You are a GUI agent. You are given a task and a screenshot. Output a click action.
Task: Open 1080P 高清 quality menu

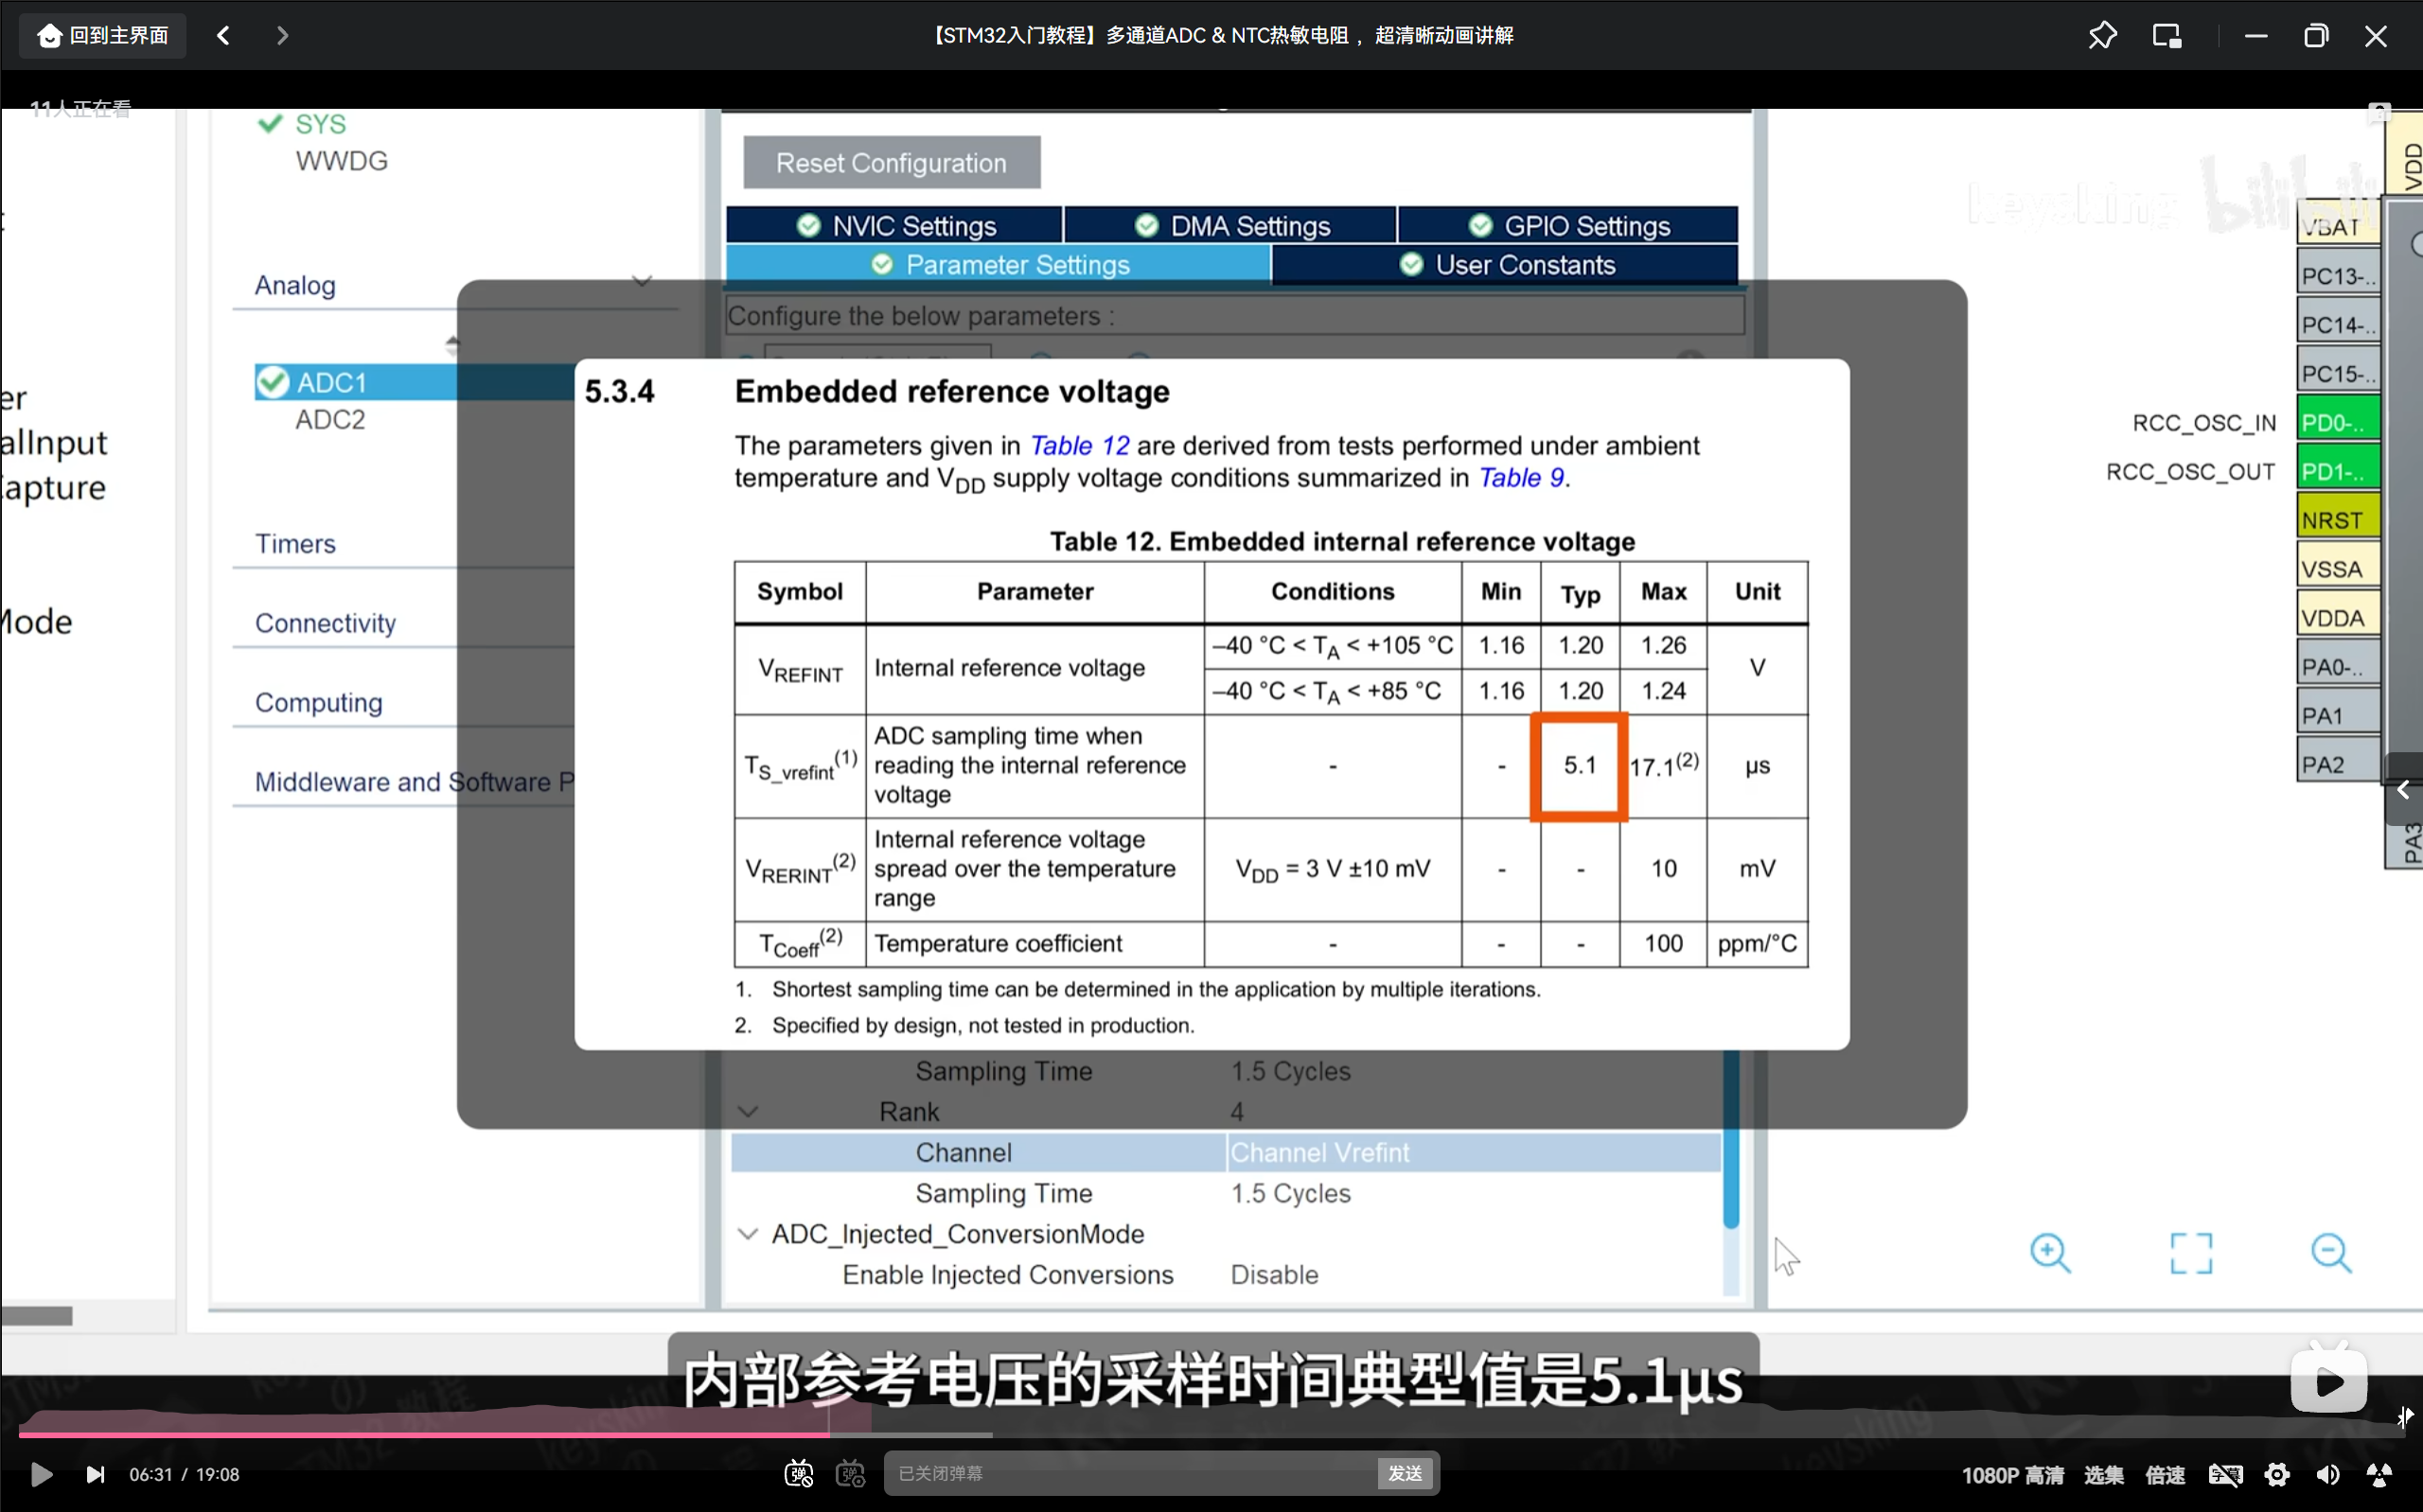click(x=2012, y=1474)
